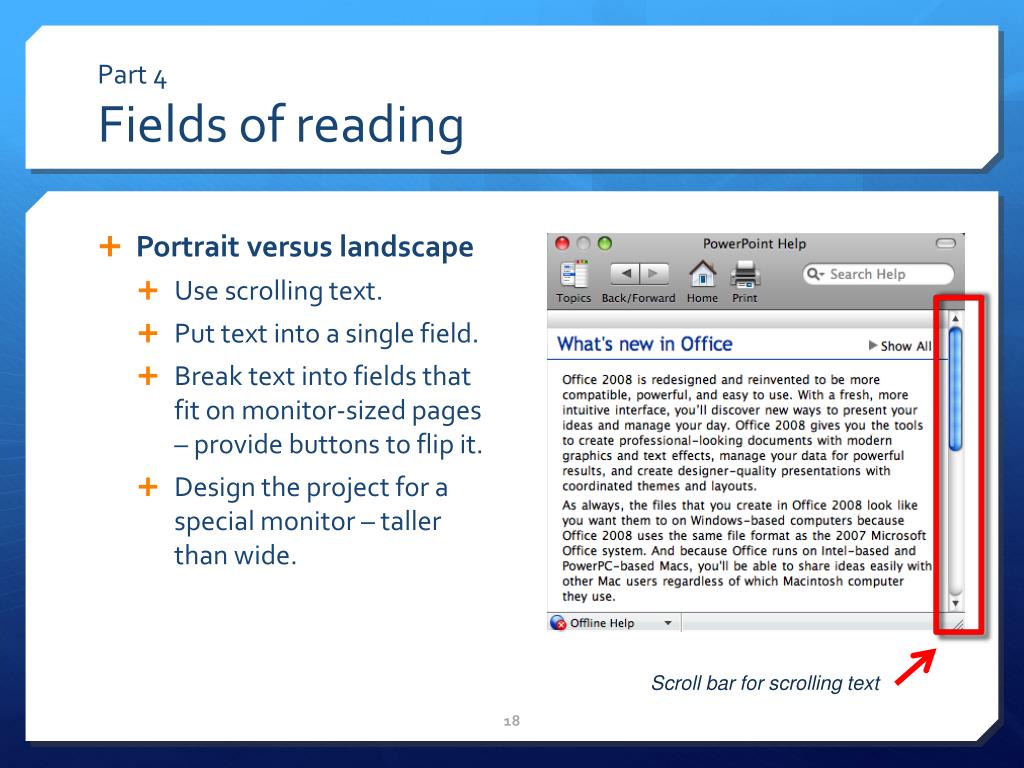The width and height of the screenshot is (1024, 768).
Task: Click the Fields of reading title
Action: tap(281, 124)
